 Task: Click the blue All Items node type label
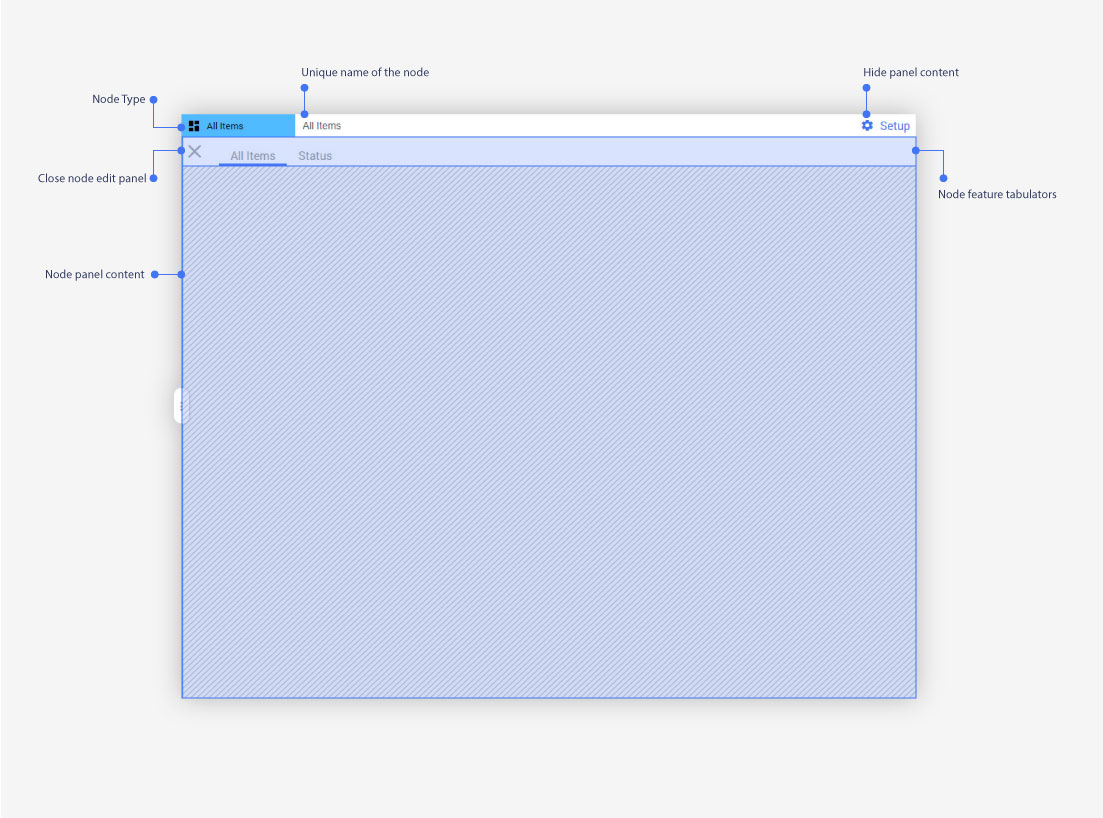coord(238,126)
